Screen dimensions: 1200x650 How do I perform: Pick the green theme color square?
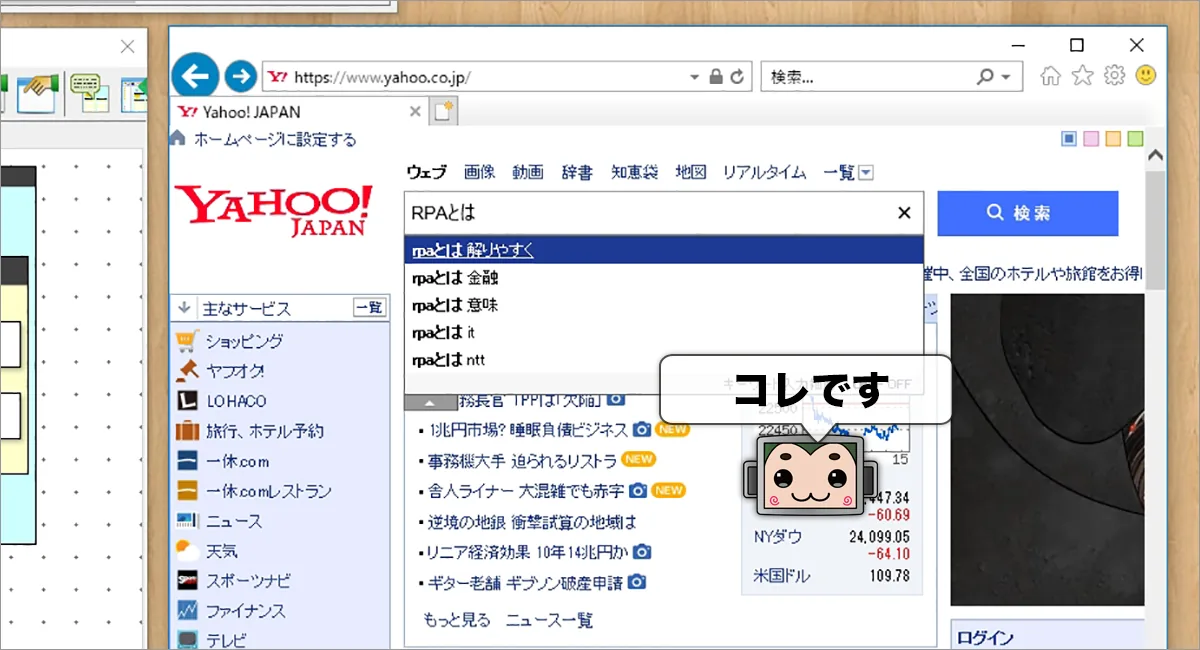pyautogui.click(x=1135, y=139)
